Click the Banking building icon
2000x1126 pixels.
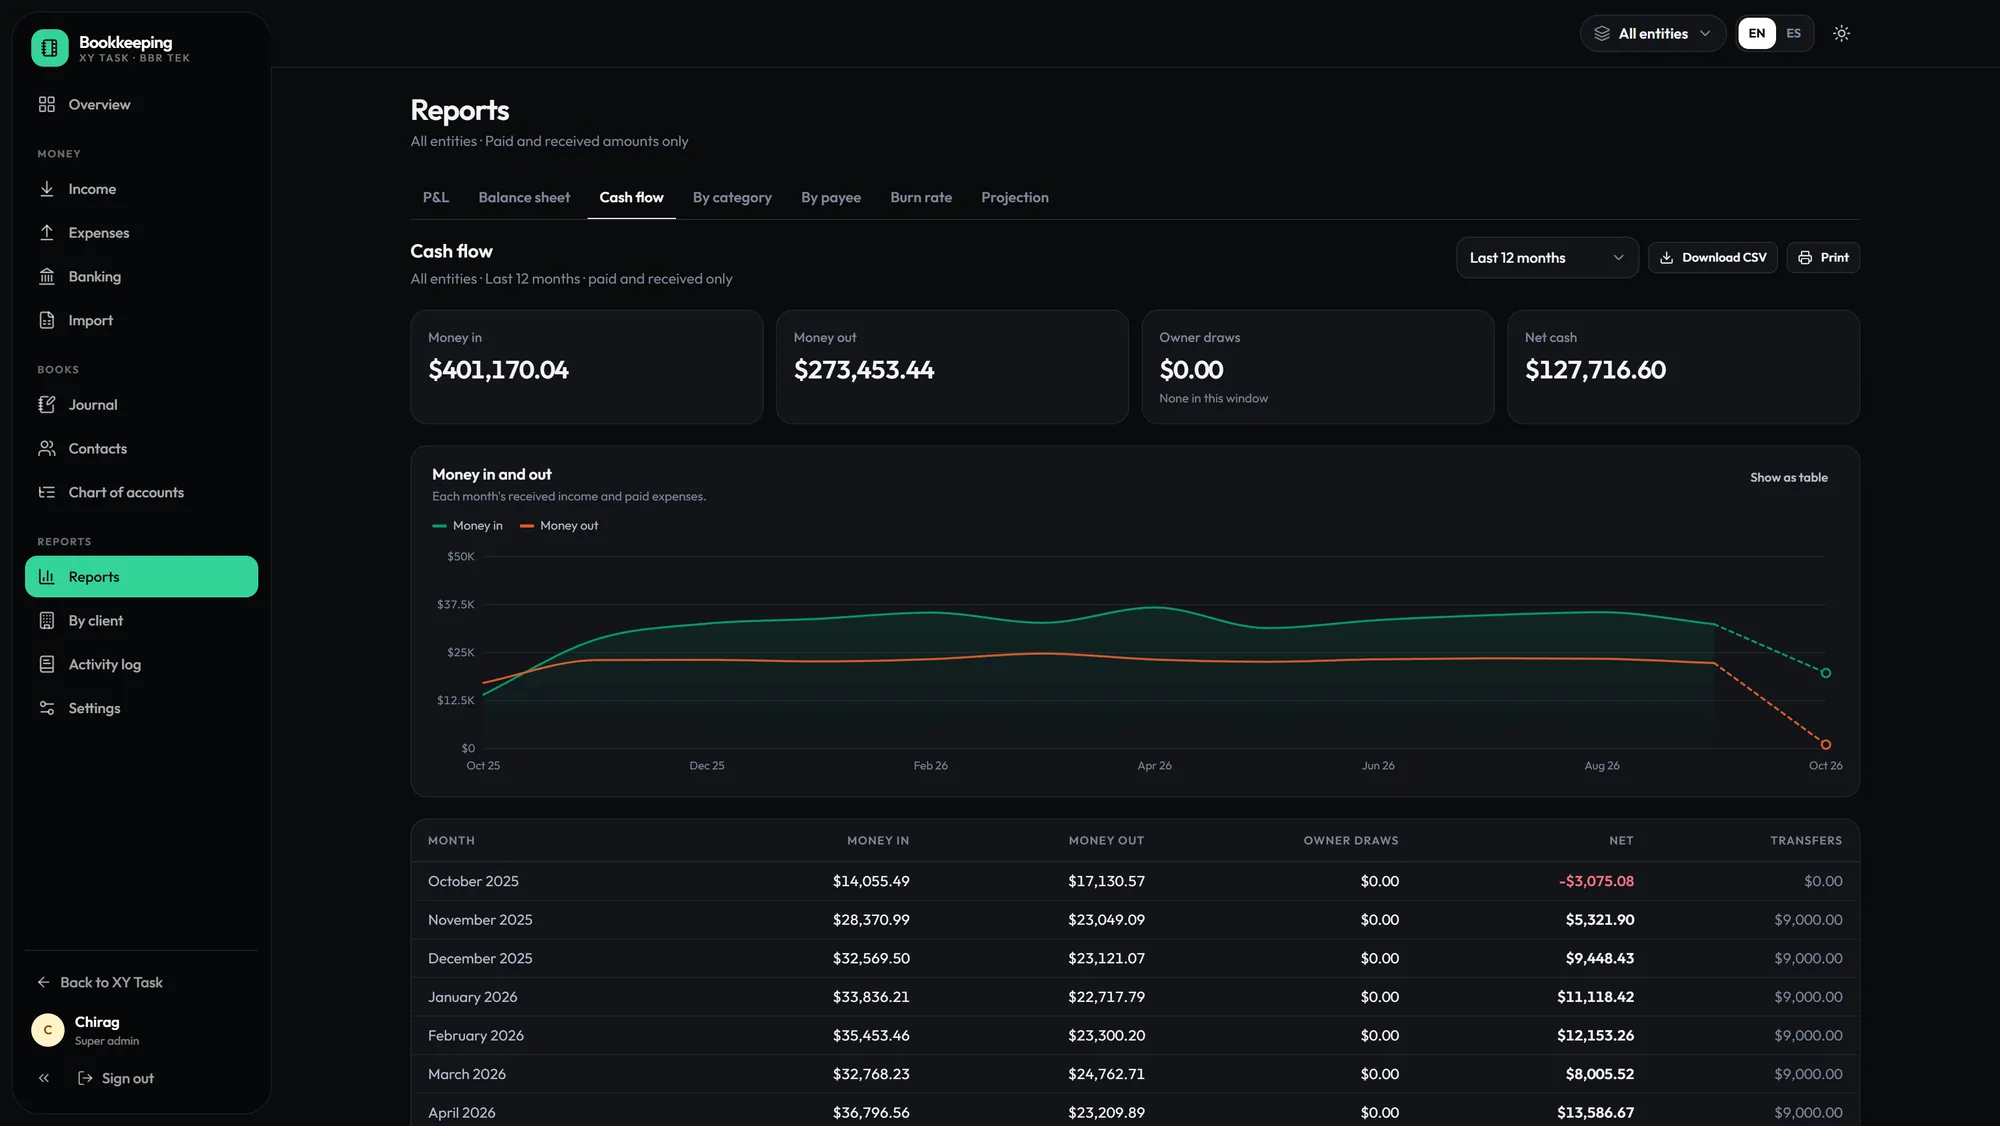47,277
